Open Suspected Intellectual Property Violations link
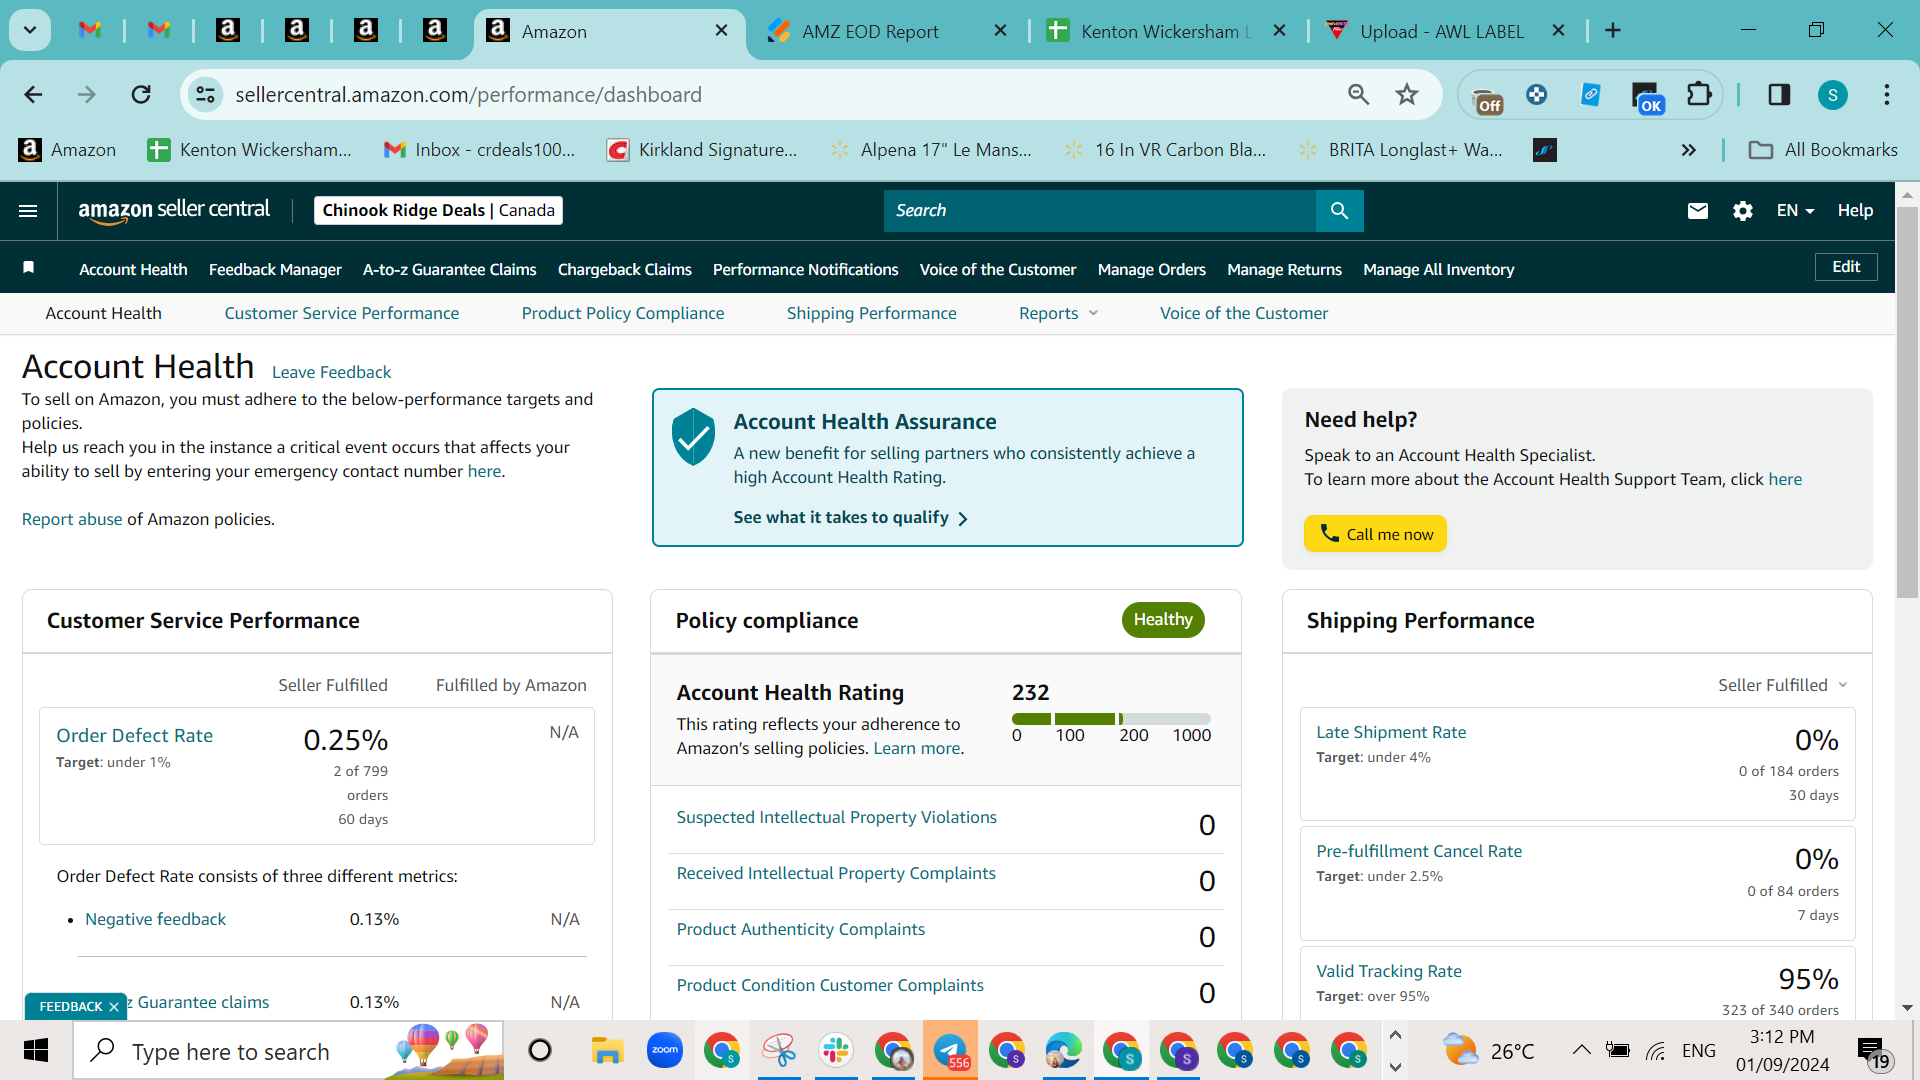This screenshot has height=1080, width=1920. [x=837, y=817]
